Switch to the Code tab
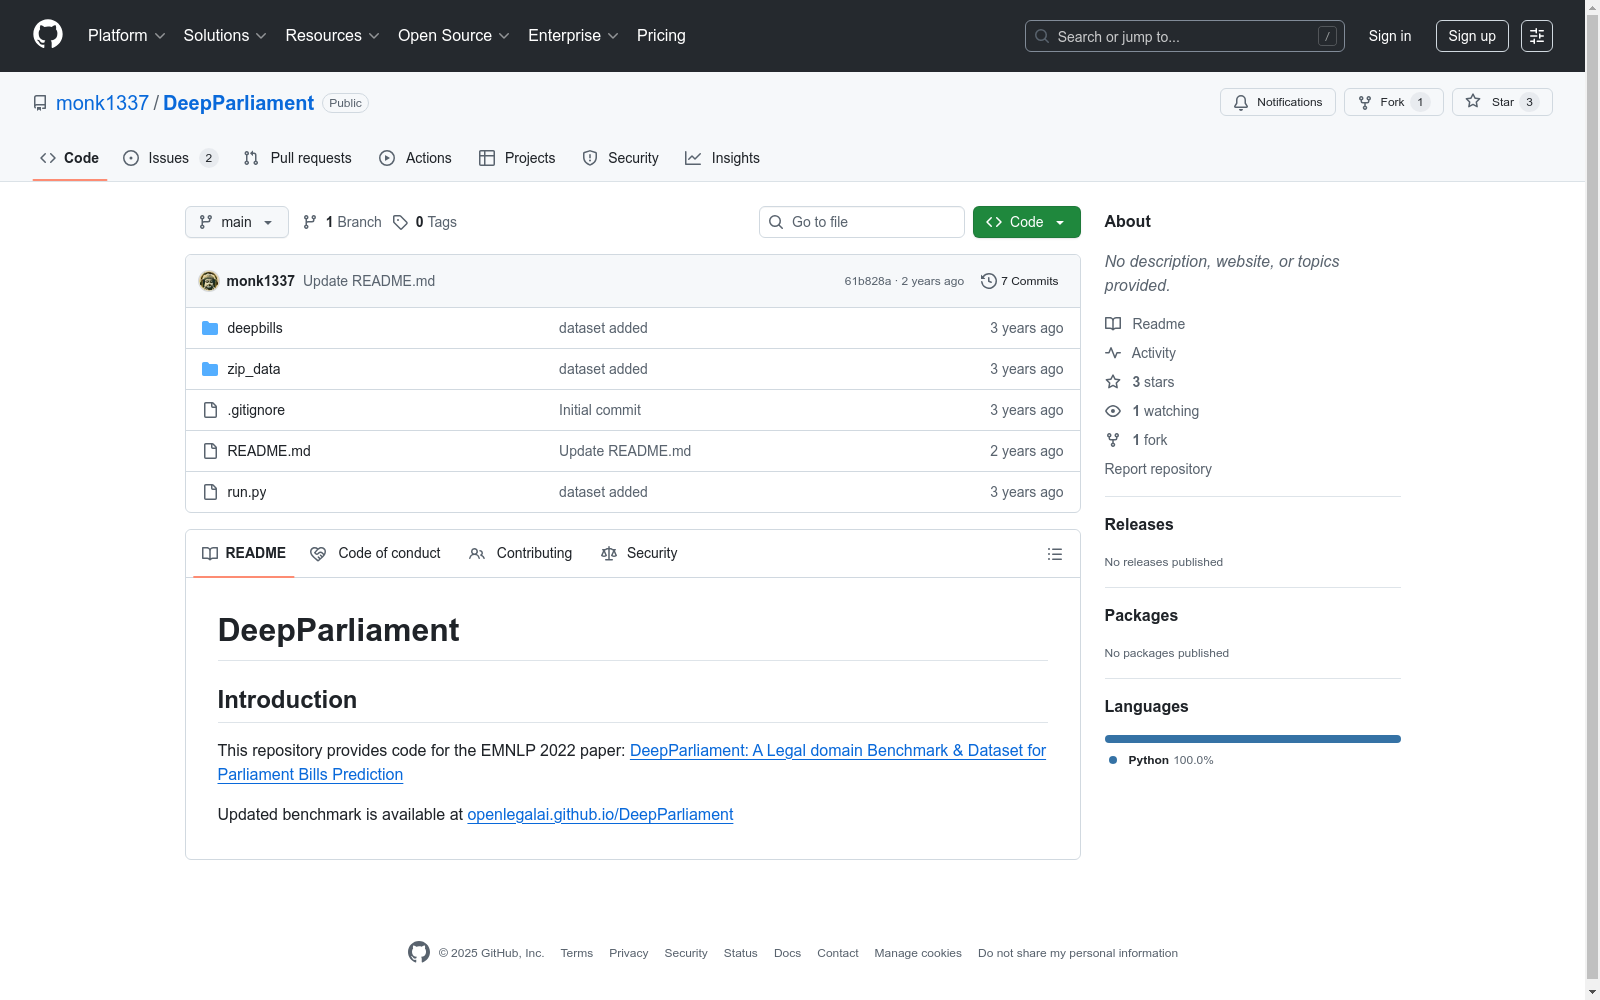1600x1000 pixels. pyautogui.click(x=70, y=158)
